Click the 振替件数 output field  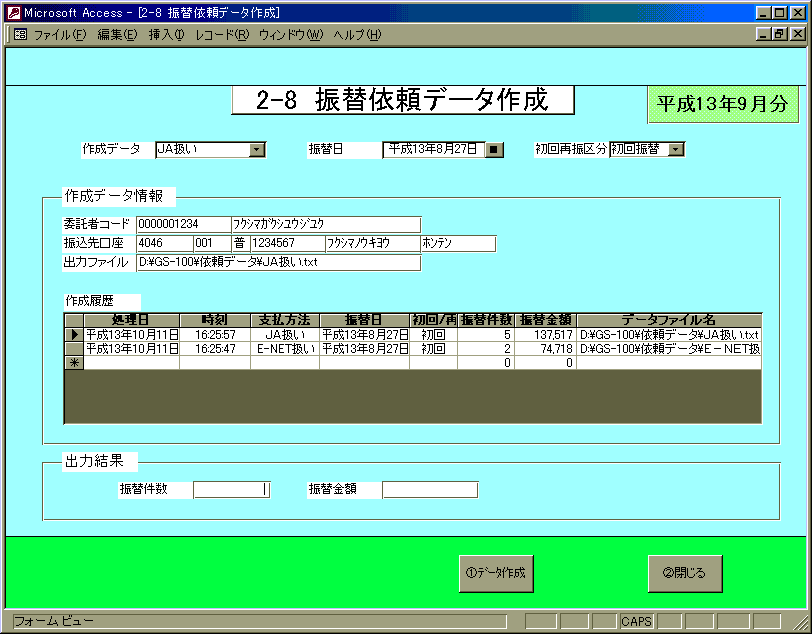click(231, 489)
